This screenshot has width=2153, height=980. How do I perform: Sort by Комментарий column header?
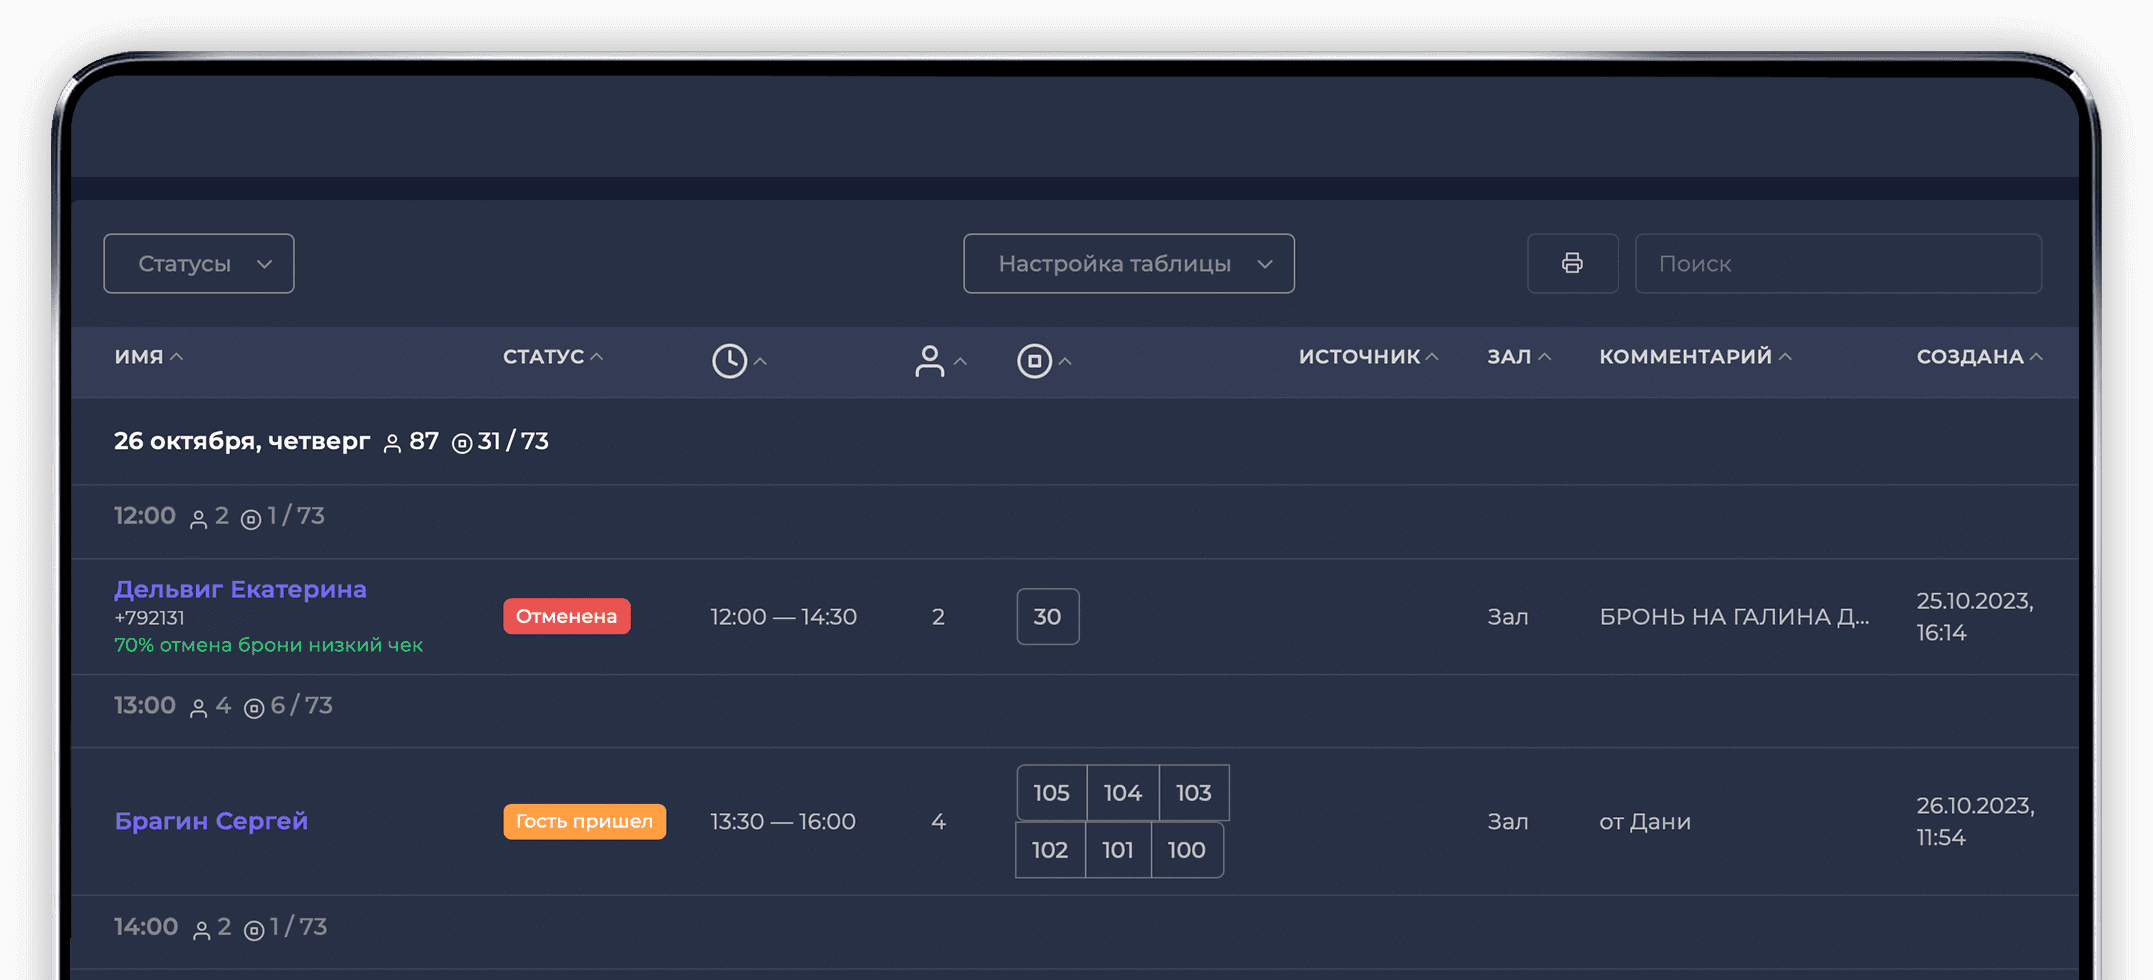tap(1686, 357)
